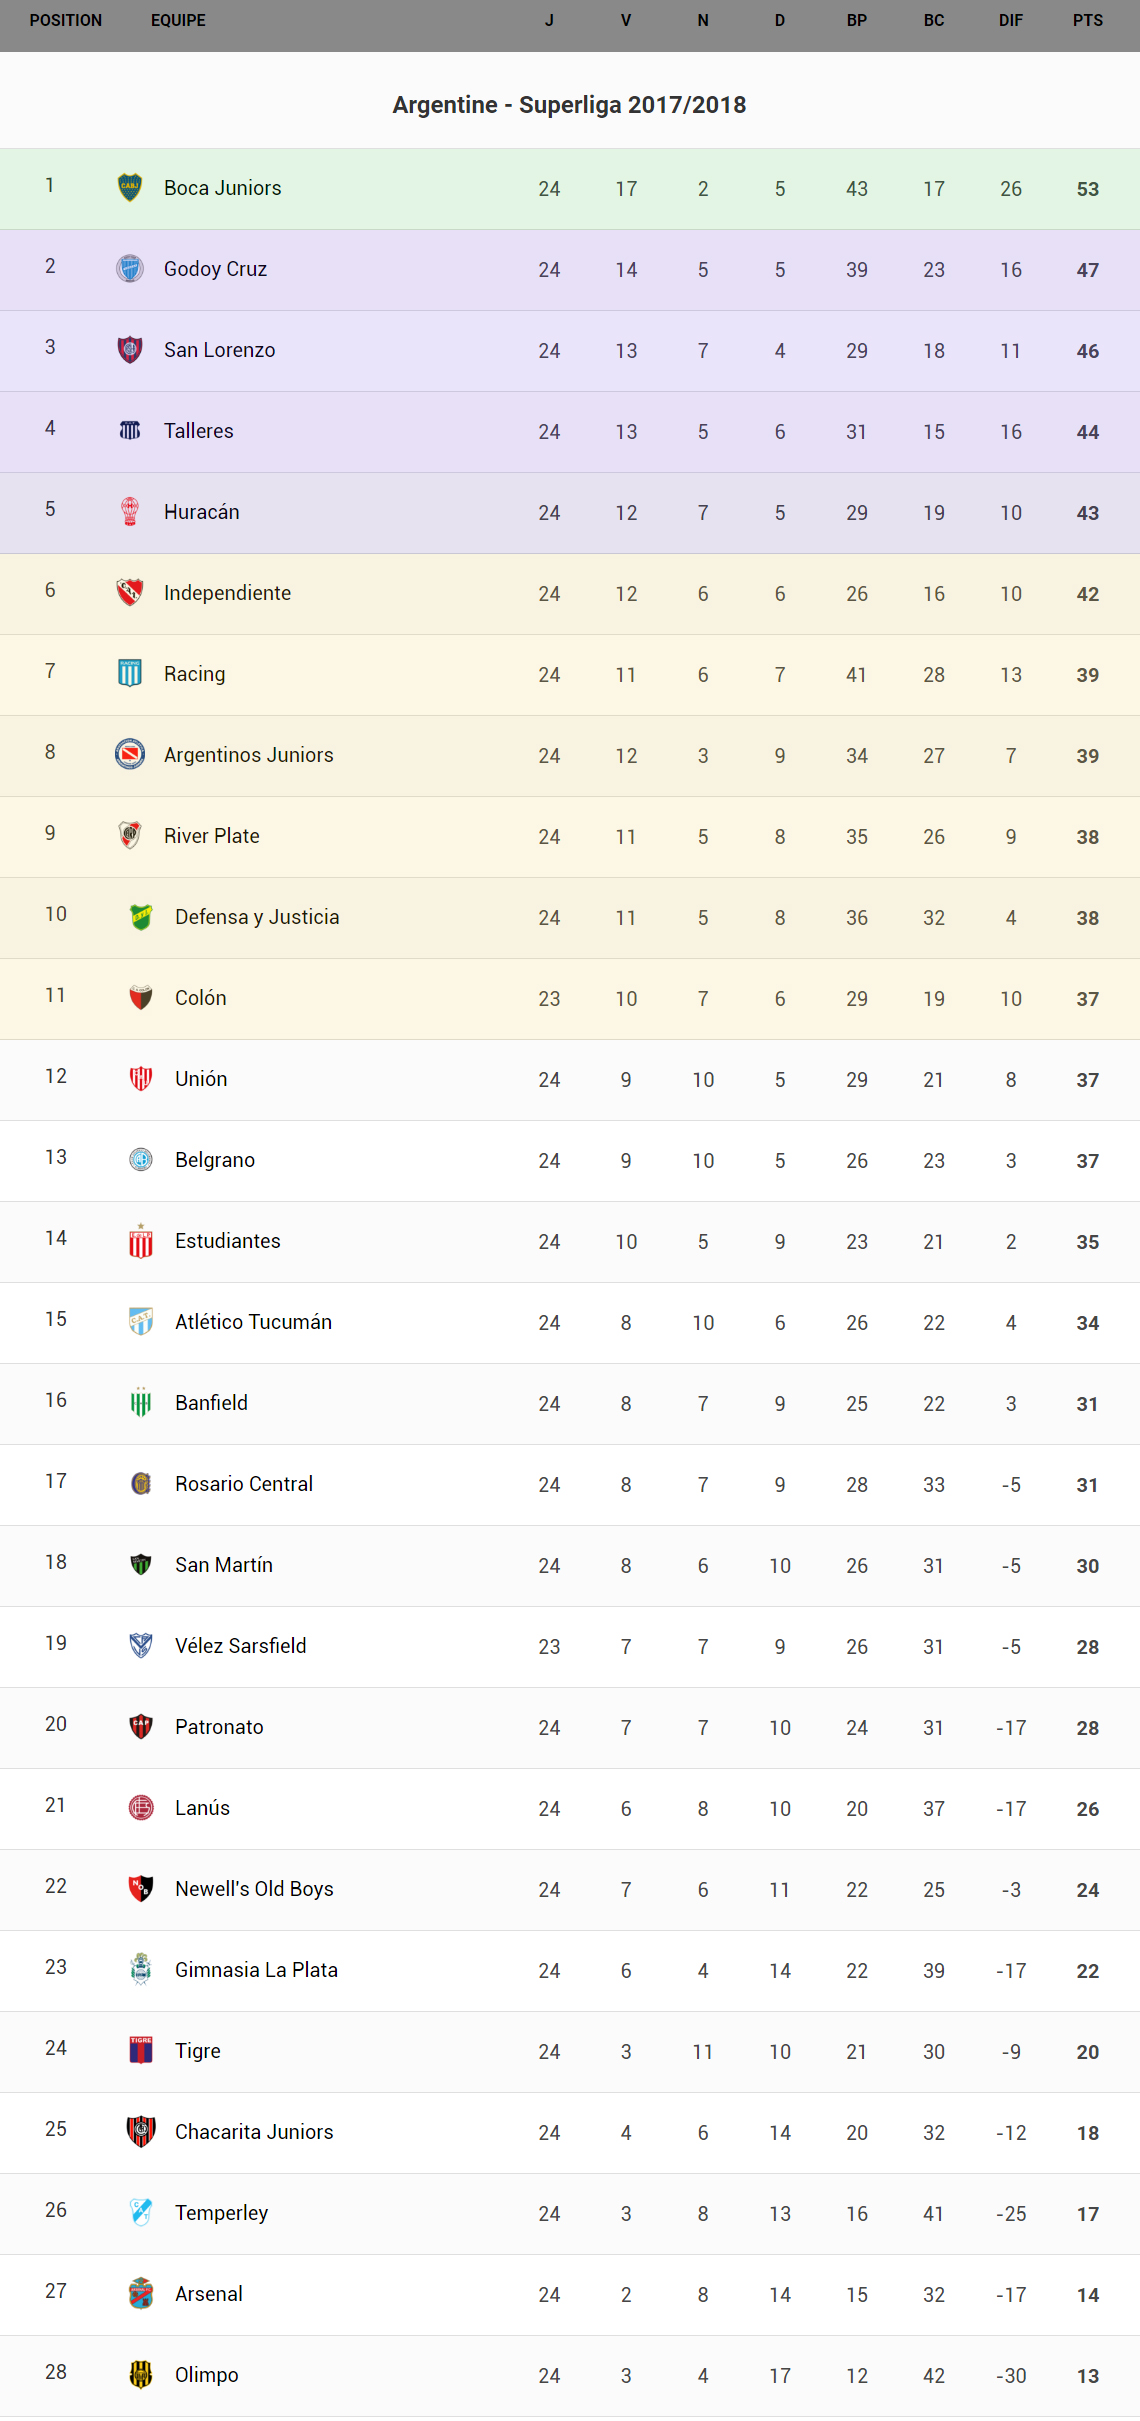Open Newell's Old Boys team page
This screenshot has width=1140, height=2421.
(254, 1889)
